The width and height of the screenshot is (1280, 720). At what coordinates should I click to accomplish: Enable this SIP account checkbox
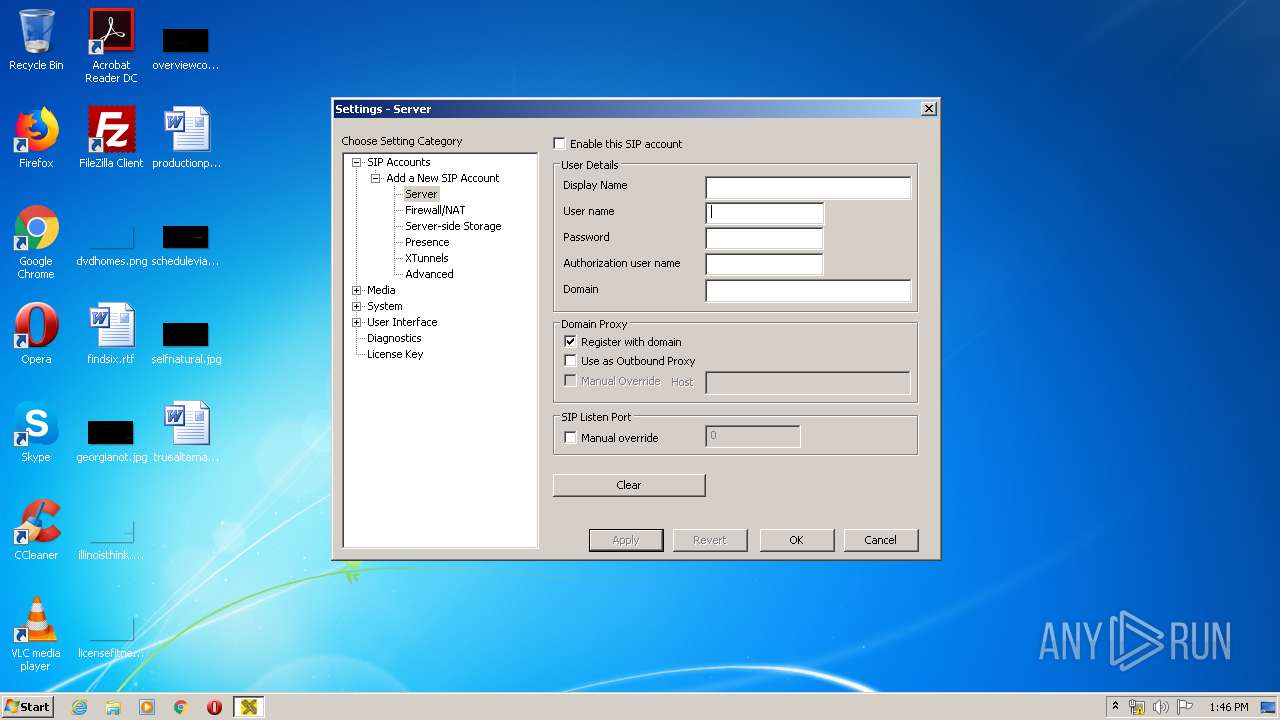pos(559,144)
